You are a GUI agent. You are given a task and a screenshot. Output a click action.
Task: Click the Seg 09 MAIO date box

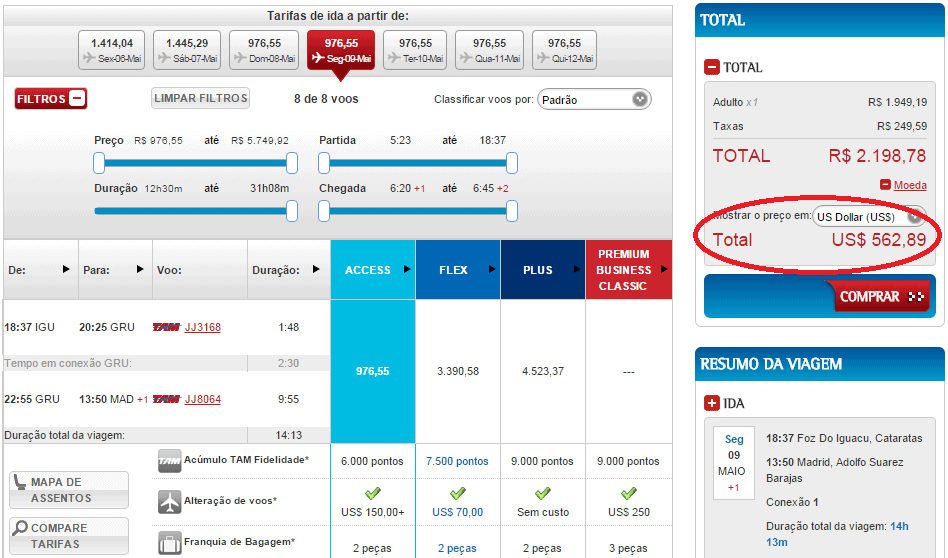point(733,463)
